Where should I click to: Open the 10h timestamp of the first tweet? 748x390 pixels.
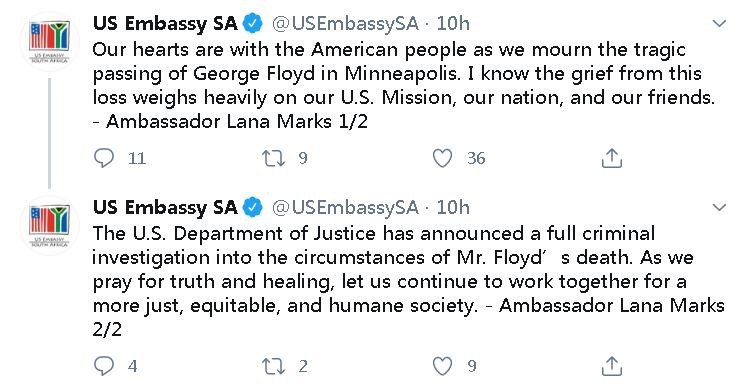pyautogui.click(x=453, y=23)
